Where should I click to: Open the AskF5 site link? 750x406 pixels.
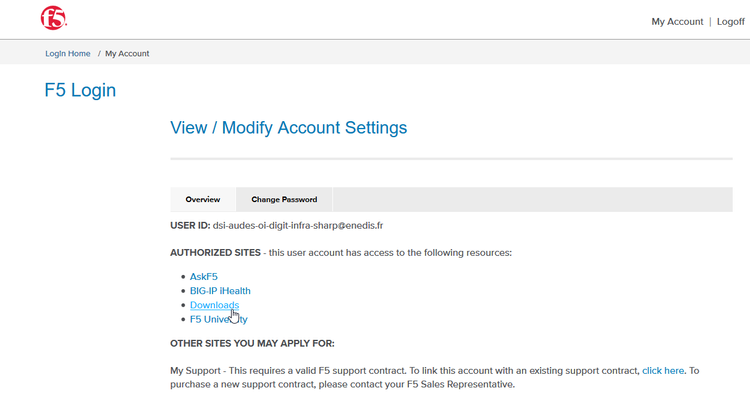(x=204, y=276)
